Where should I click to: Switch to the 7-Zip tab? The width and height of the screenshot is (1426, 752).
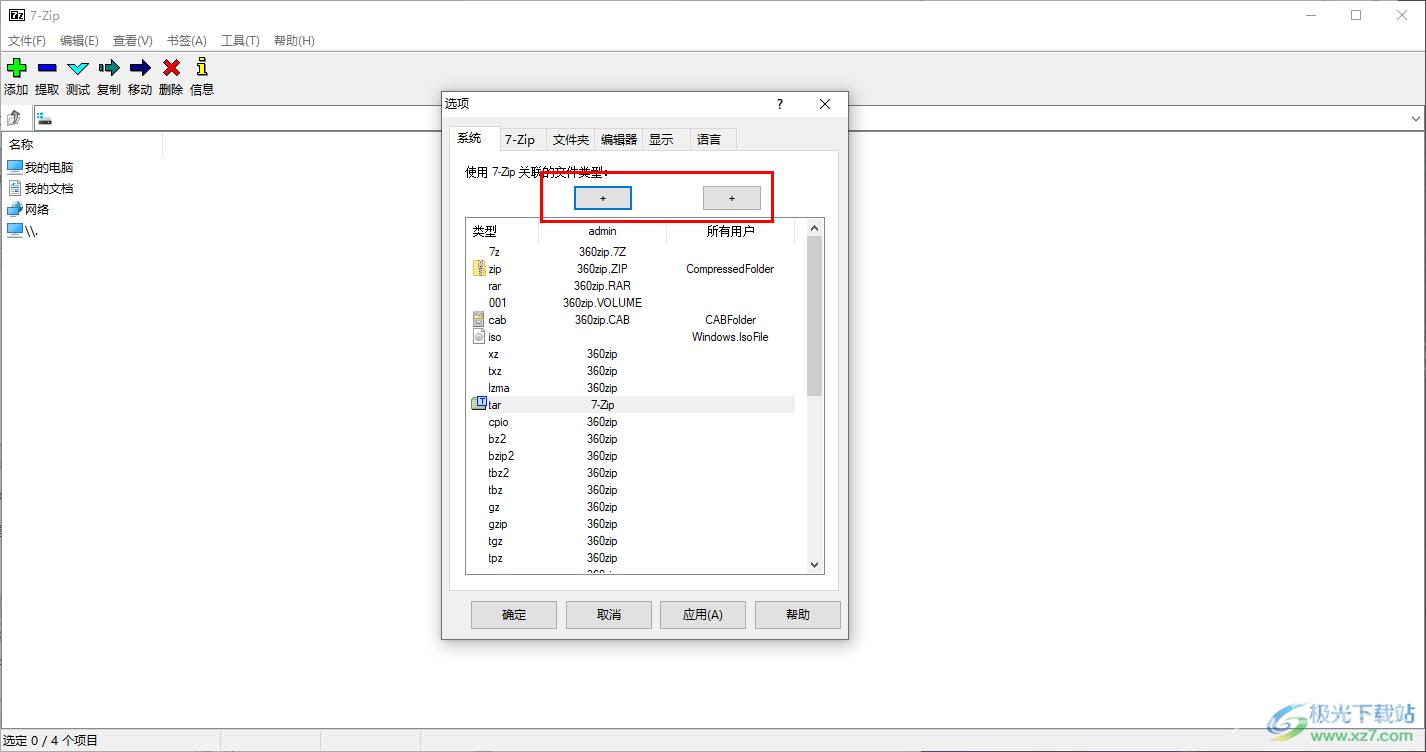pos(520,140)
